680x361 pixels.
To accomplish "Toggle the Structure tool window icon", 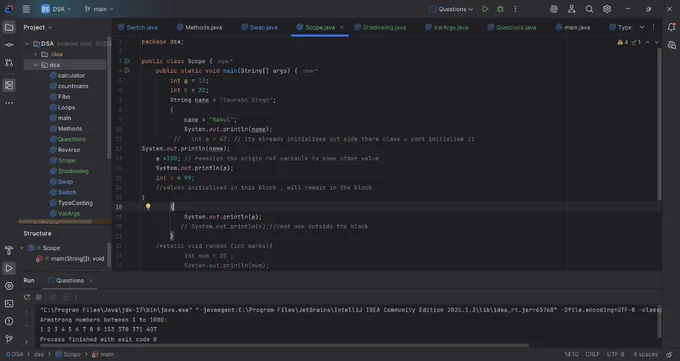I will (9, 85).
